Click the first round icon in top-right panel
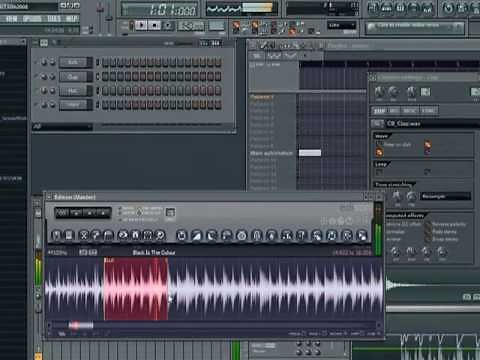The height and width of the screenshot is (360, 480). tap(373, 8)
